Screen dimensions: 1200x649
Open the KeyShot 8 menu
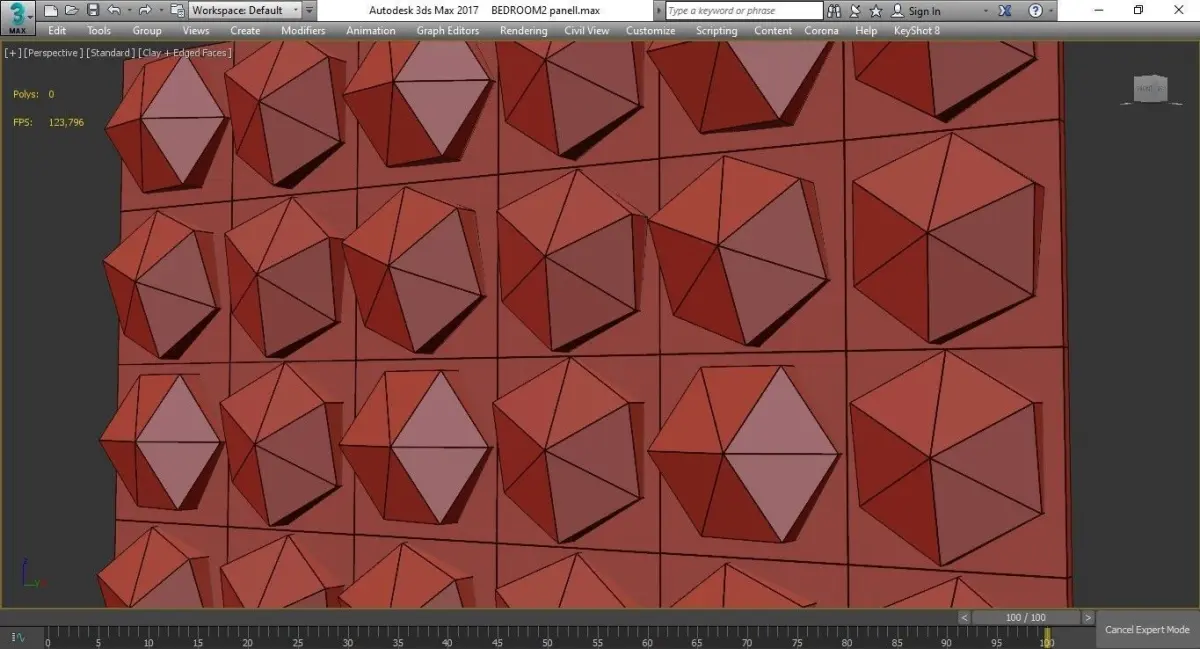click(917, 31)
